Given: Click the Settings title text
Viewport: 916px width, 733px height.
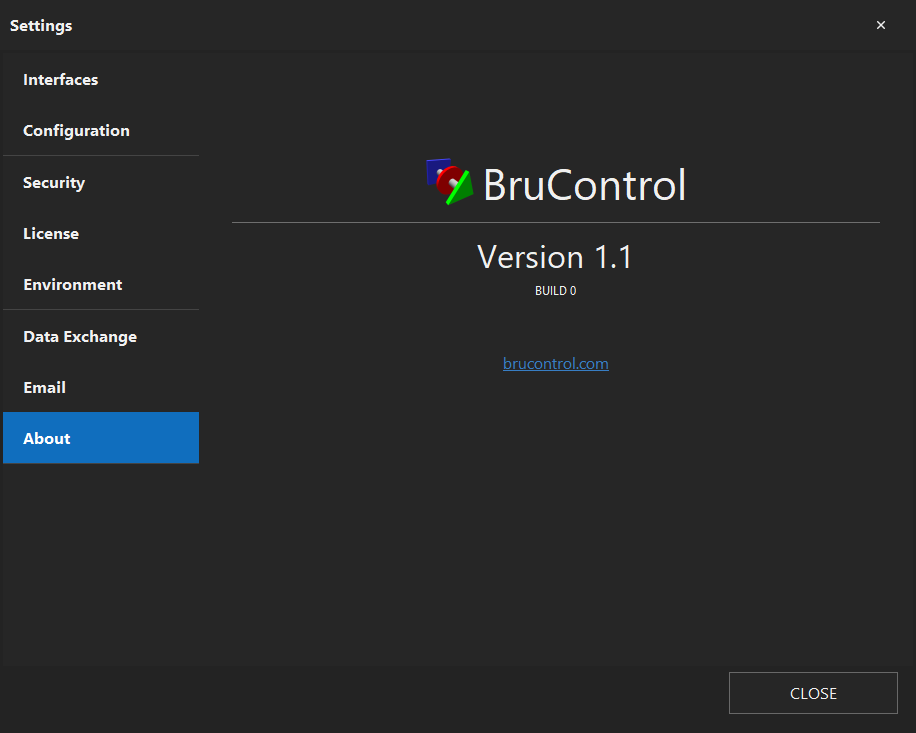Looking at the screenshot, I should (41, 26).
